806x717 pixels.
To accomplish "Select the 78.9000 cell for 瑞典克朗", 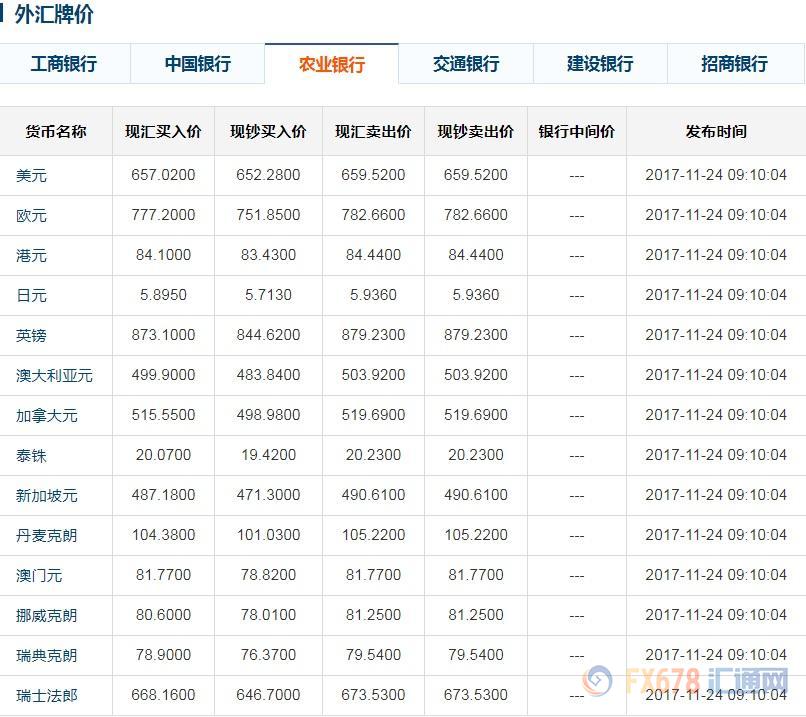I will (x=163, y=655).
